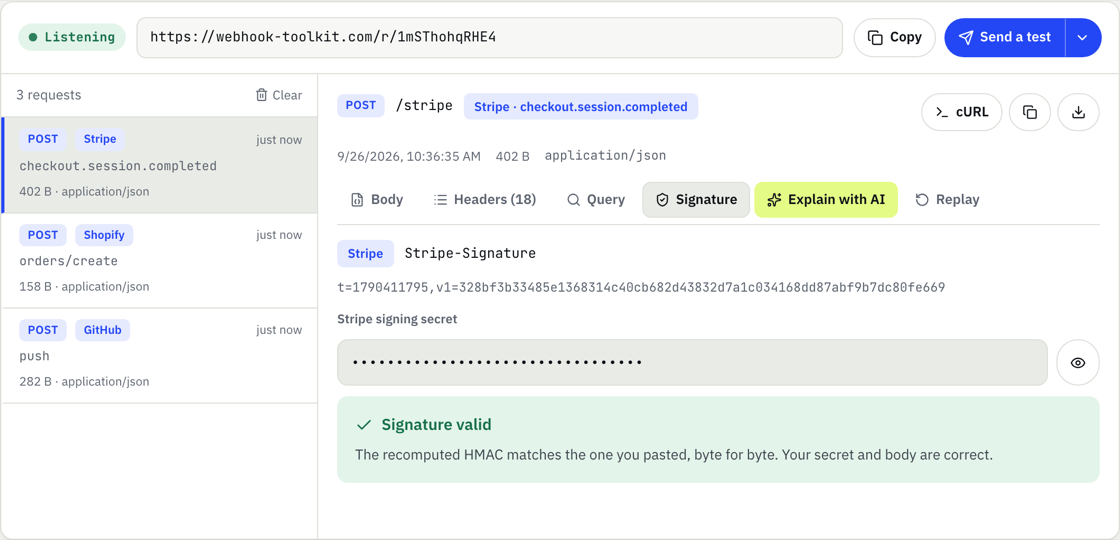Select the Stripe checkout.session.completed request

pyautogui.click(x=160, y=165)
